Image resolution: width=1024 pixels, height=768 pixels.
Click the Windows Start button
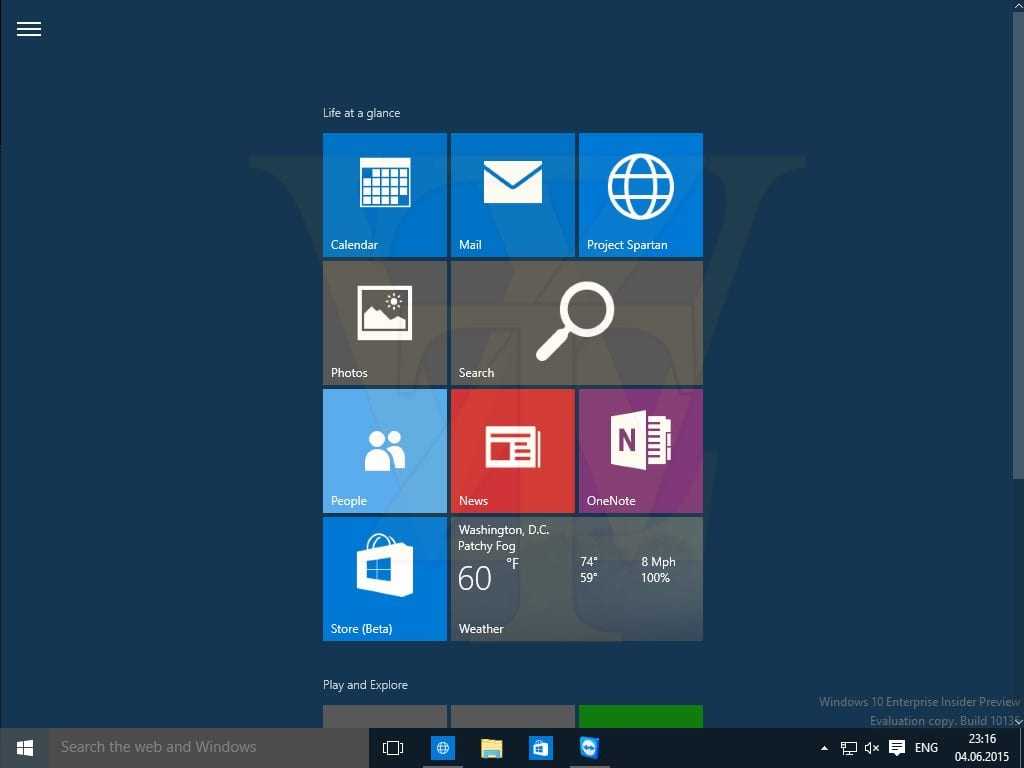tap(25, 747)
